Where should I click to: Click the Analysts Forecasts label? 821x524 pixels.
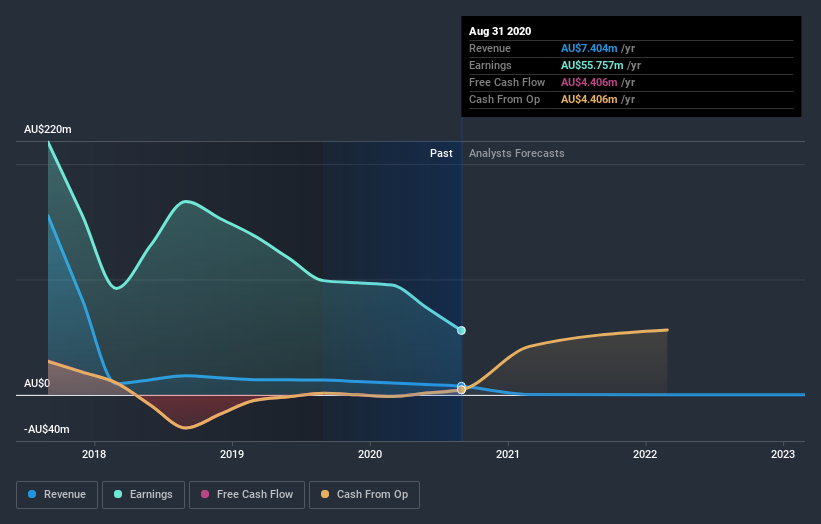pyautogui.click(x=517, y=153)
